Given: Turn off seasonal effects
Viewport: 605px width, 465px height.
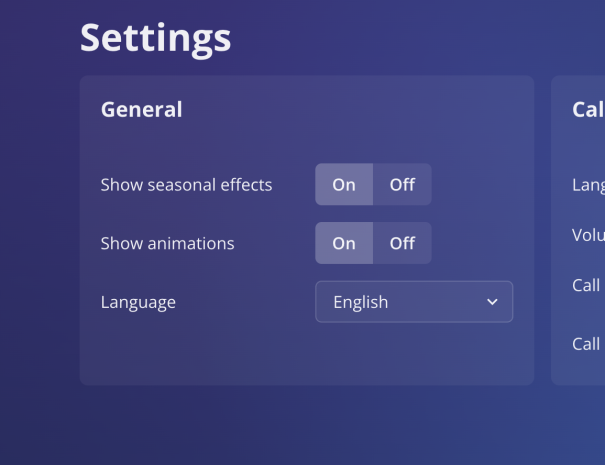Looking at the screenshot, I should 402,185.
